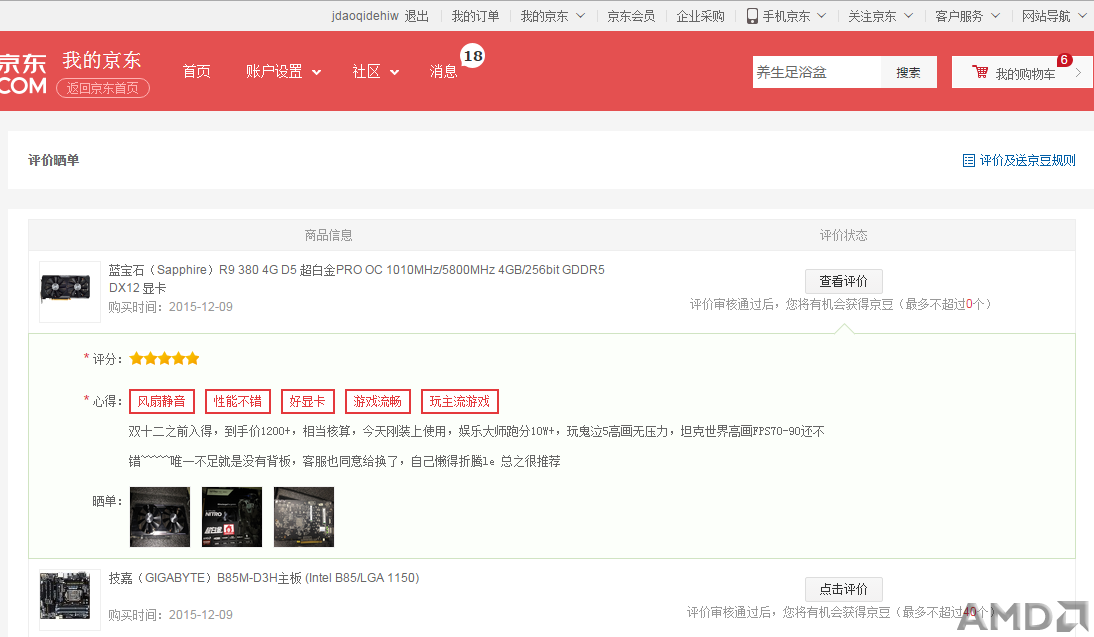
Task: Click the 查看评价 button
Action: coord(844,281)
